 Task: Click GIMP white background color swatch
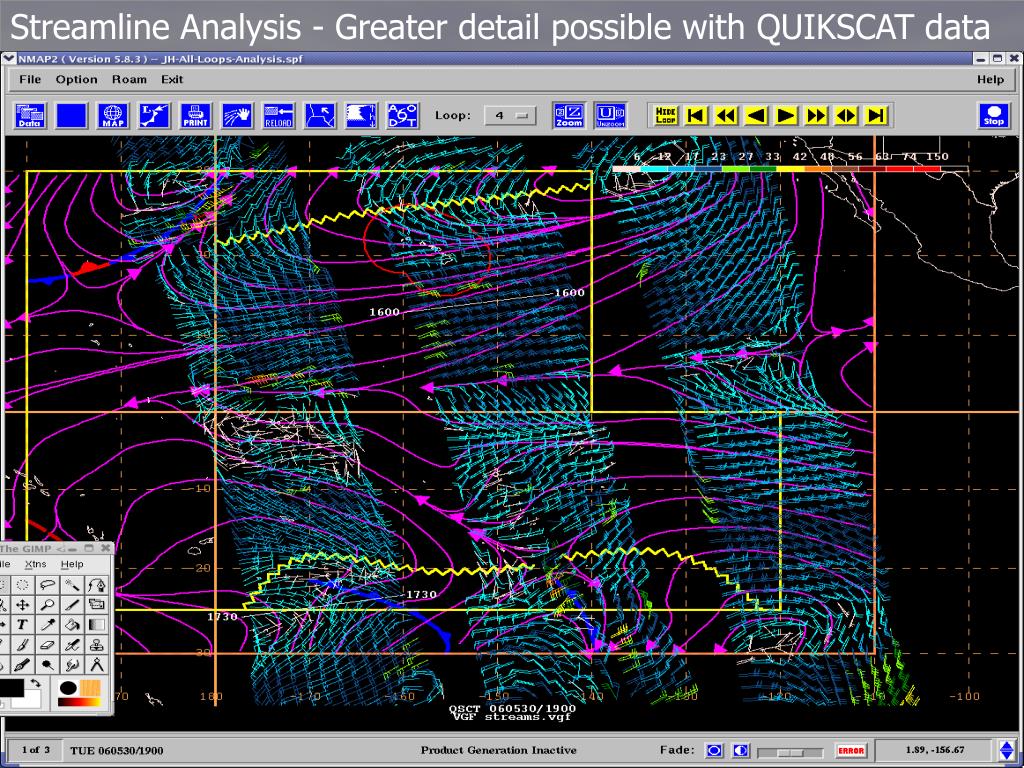point(33,701)
